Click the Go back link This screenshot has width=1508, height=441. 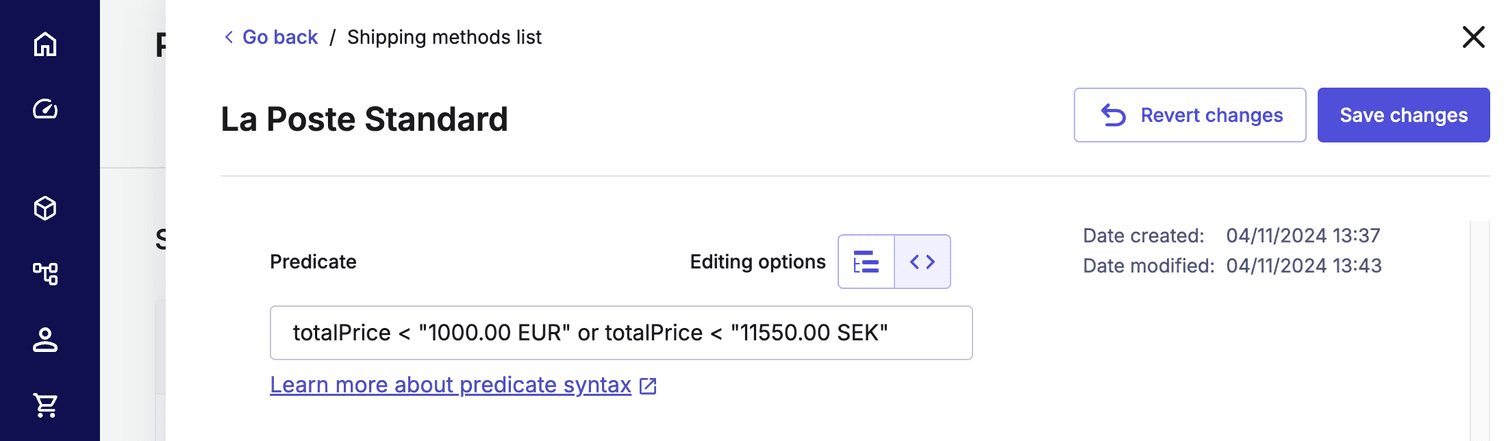coord(279,38)
